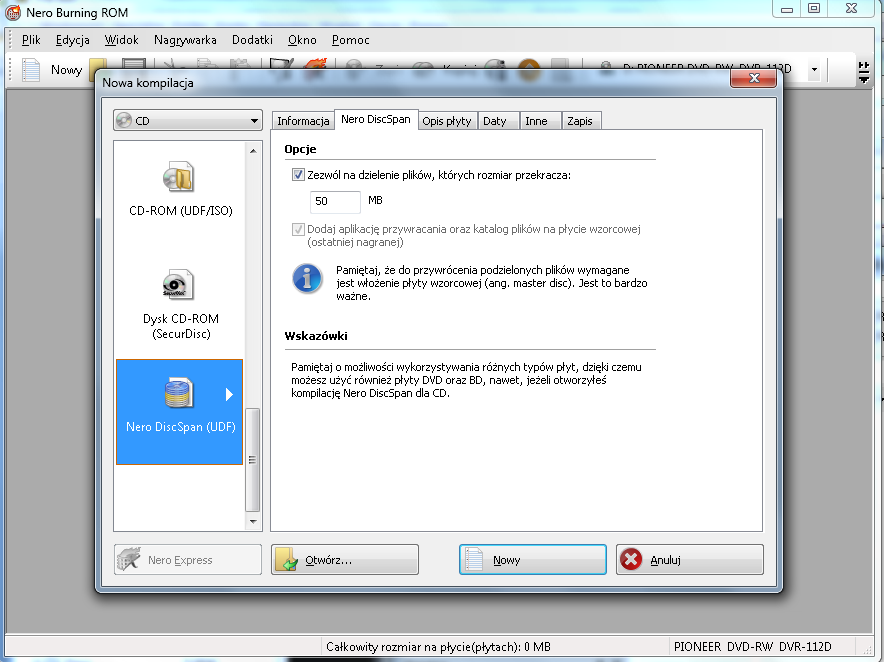Click the toolbar overflow handle at the right edge

click(x=864, y=72)
